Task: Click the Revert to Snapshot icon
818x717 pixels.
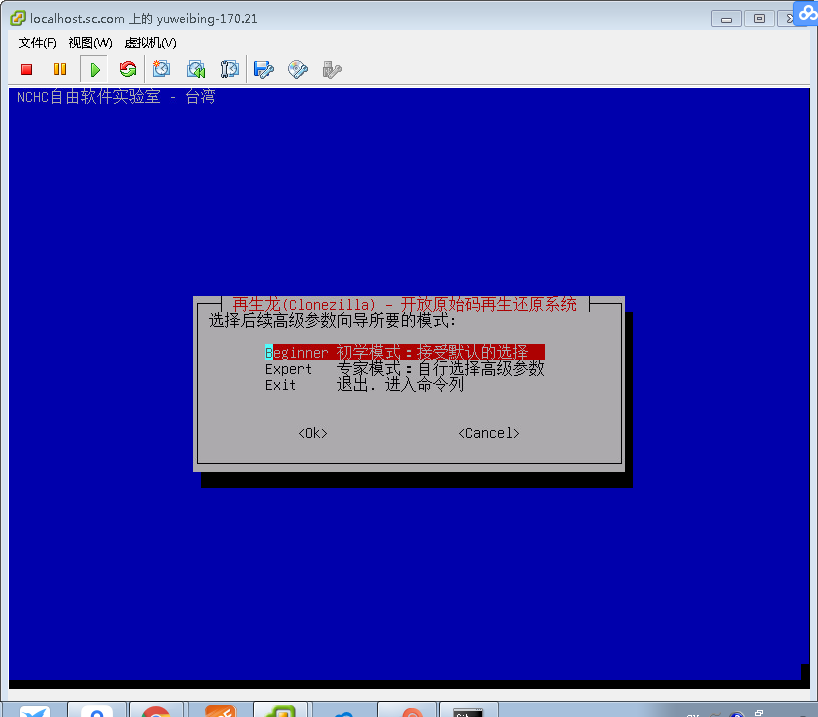Action: pos(196,69)
